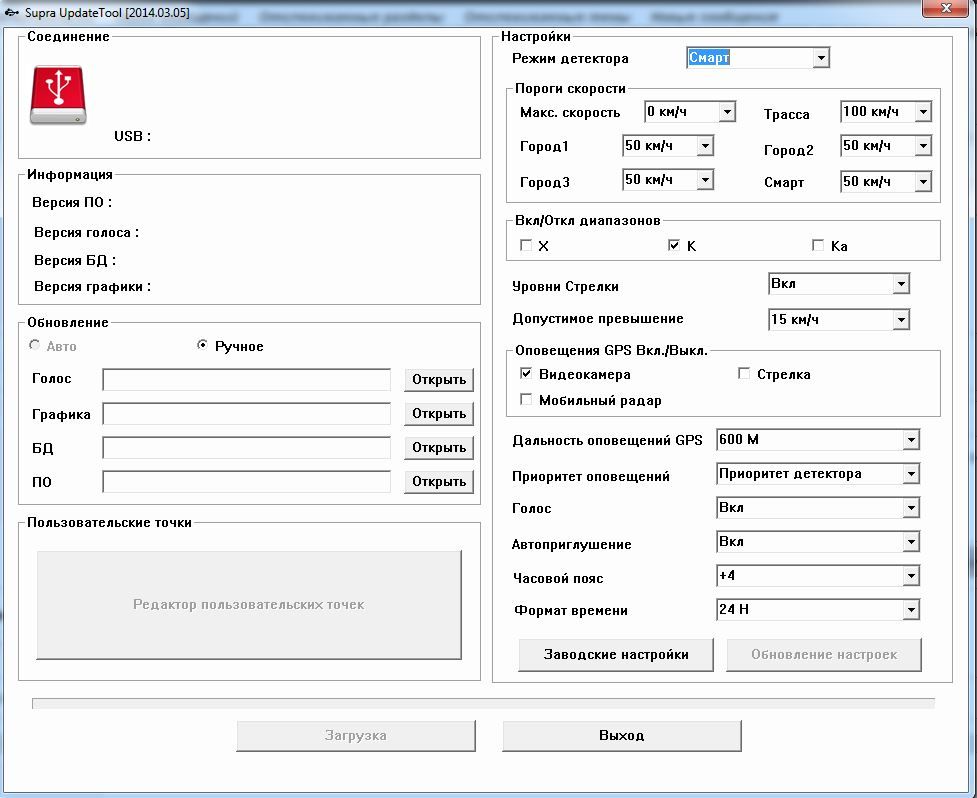977x798 pixels.
Task: Check the Стрелка GPS alert checkbox
Action: pos(744,374)
